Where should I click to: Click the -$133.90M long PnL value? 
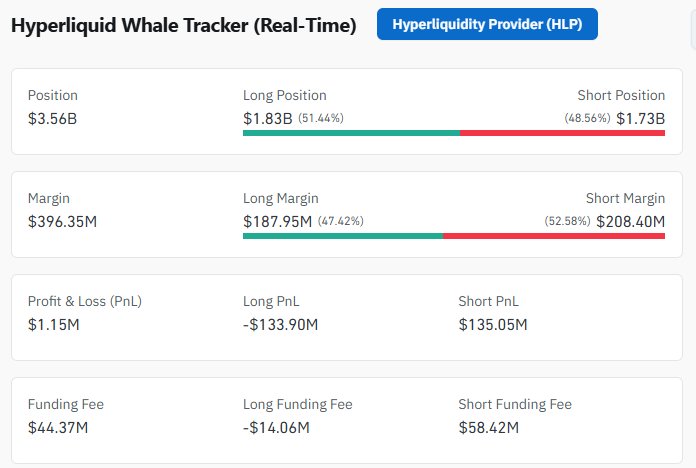281,324
